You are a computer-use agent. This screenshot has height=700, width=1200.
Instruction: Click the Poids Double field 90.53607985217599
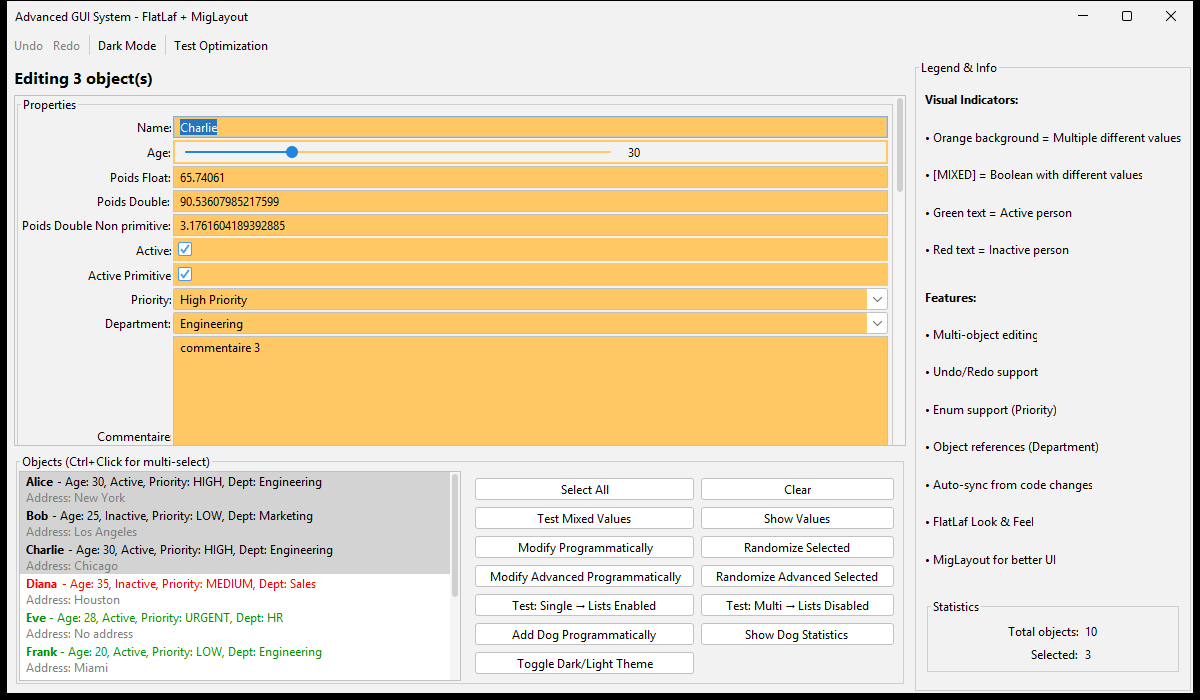(530, 201)
